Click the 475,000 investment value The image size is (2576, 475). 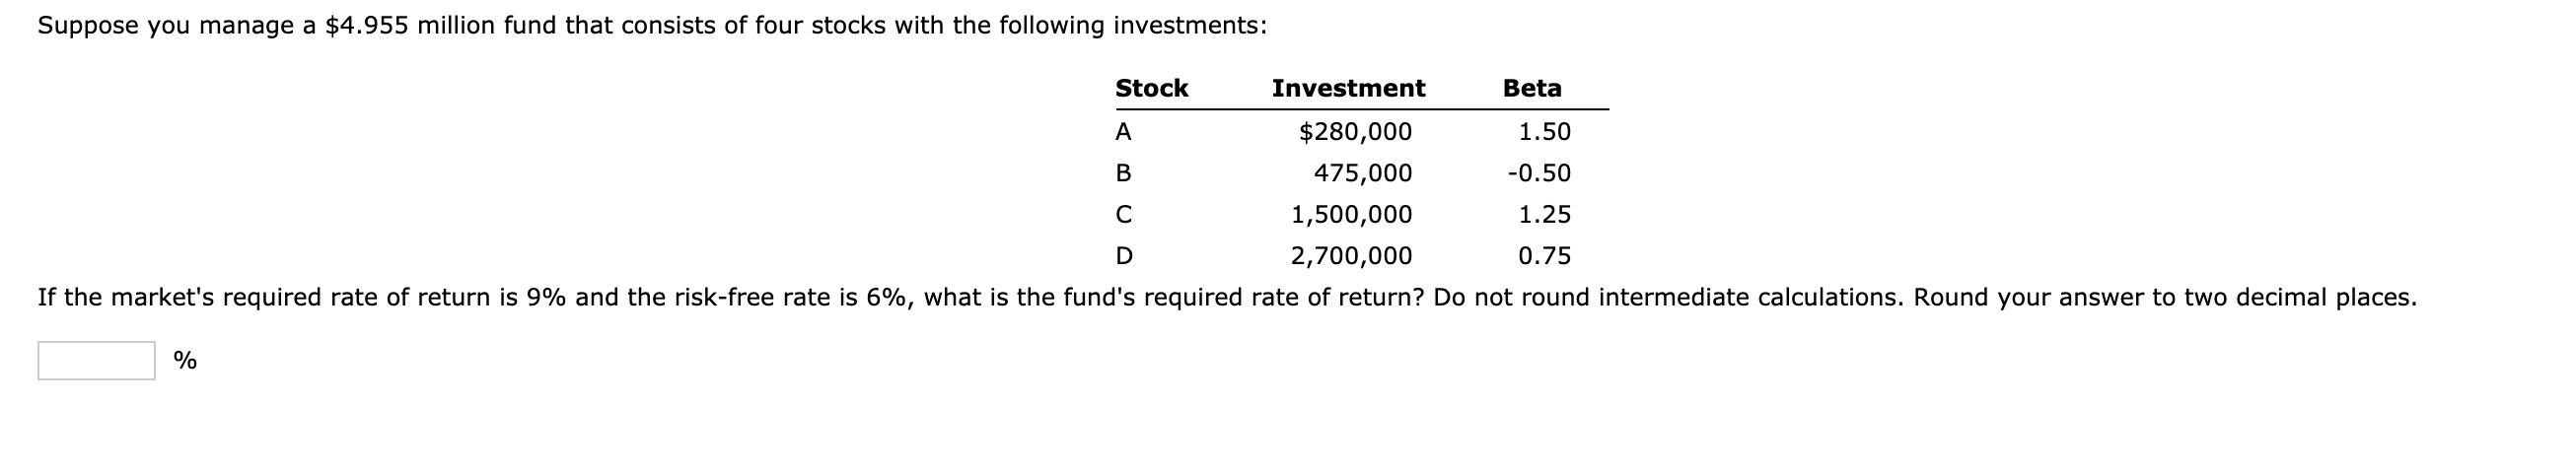(x=1362, y=174)
